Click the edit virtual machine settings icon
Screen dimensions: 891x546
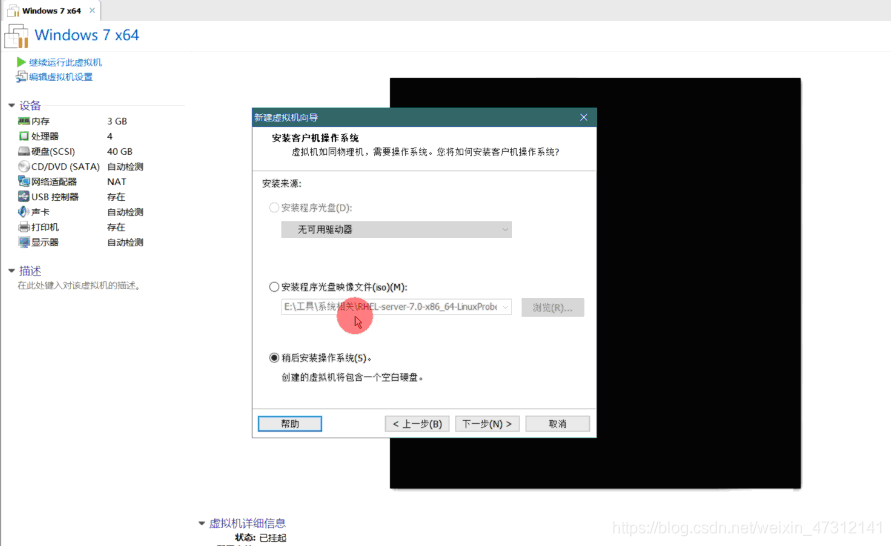(22, 77)
